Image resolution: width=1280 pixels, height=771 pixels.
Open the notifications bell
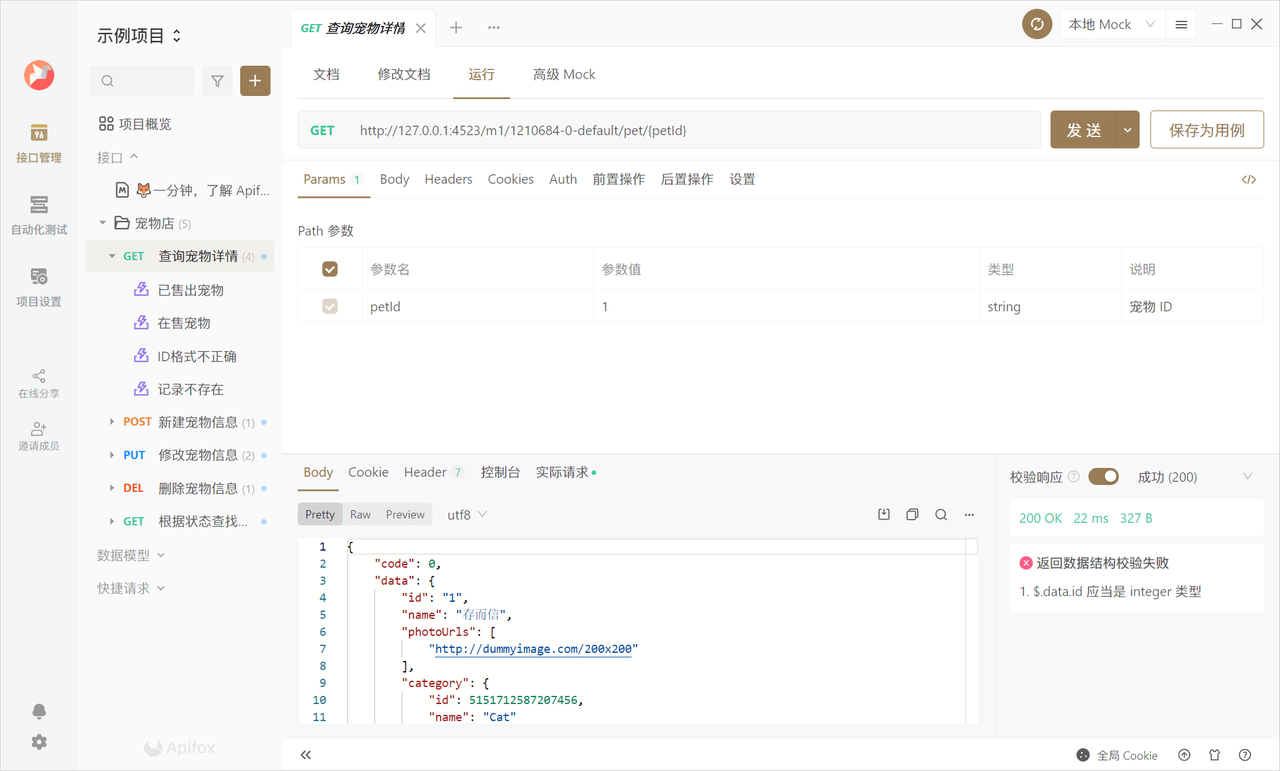[x=39, y=711]
